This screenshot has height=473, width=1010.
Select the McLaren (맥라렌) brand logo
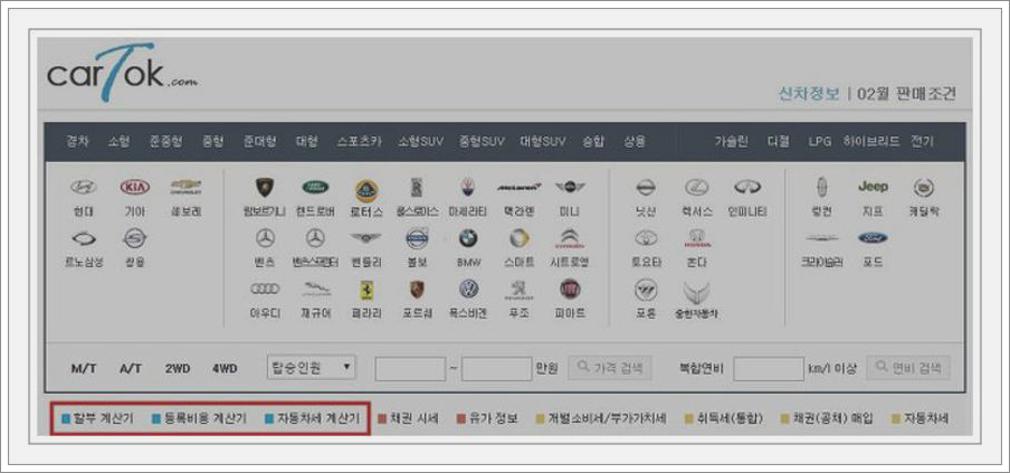pyautogui.click(x=519, y=187)
